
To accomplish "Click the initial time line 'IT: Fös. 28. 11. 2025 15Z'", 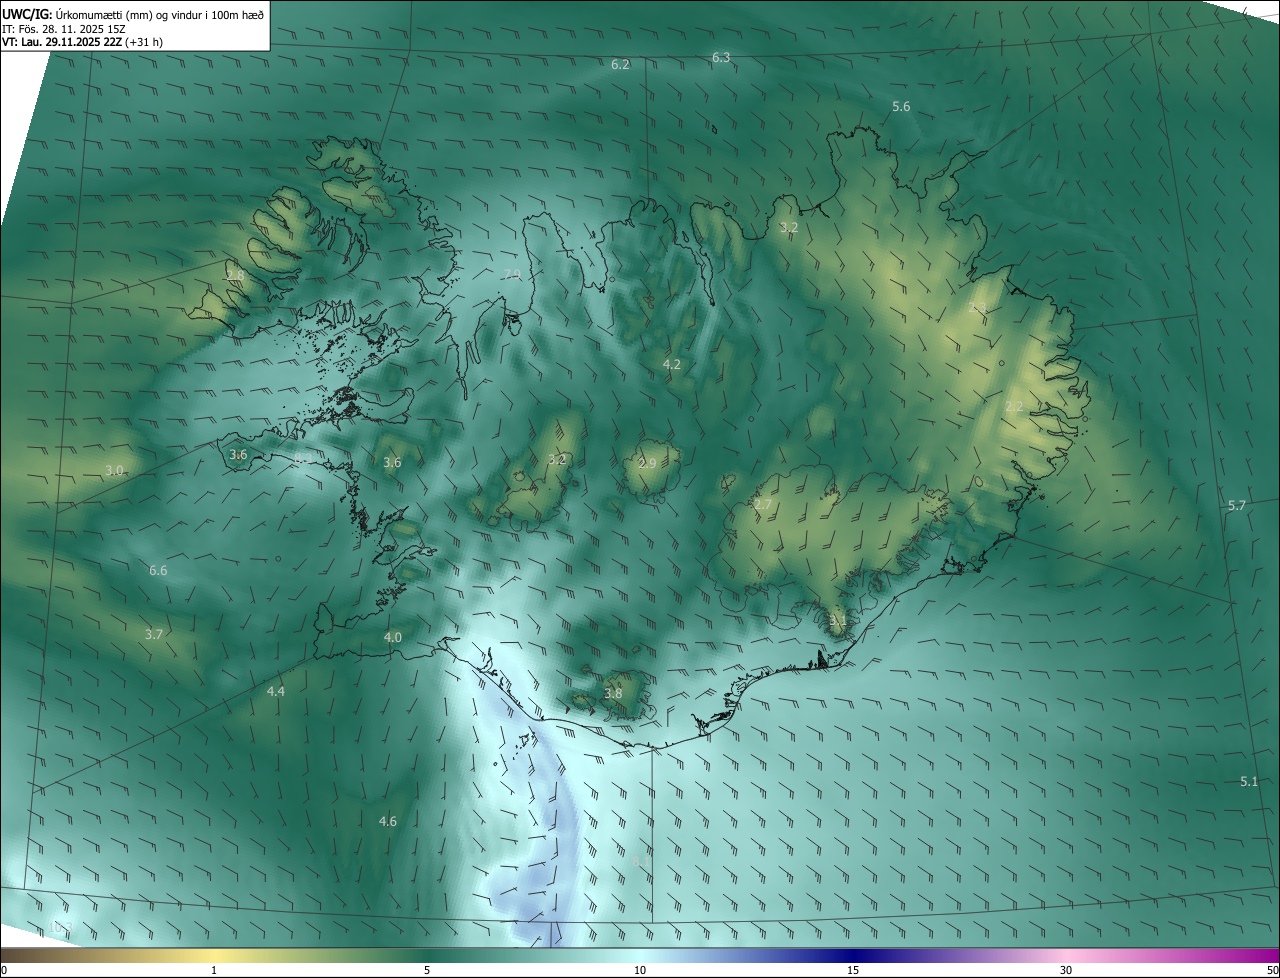I will click(64, 29).
